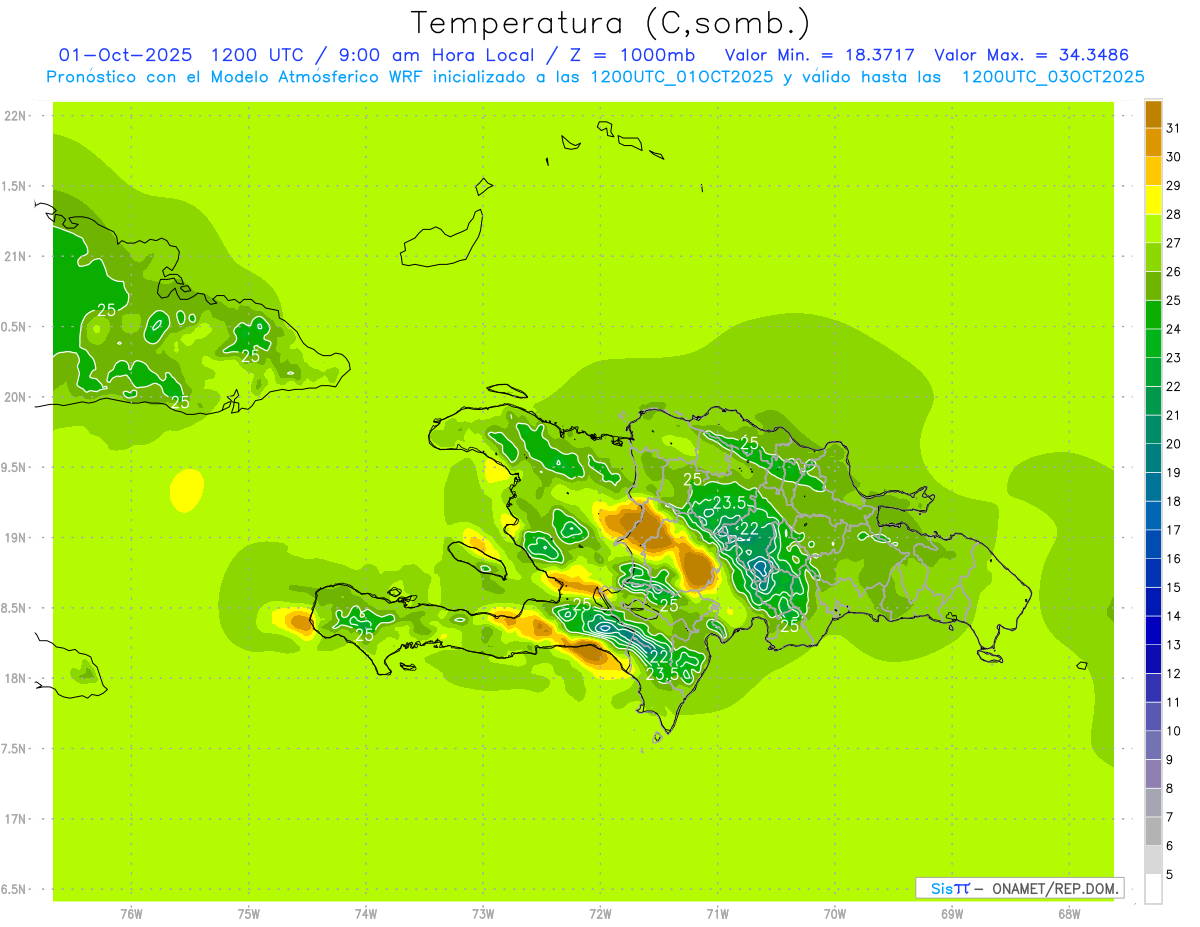Select the yellow legend swatch between 28 and 29
Image resolution: width=1200 pixels, height=927 pixels.
[1153, 200]
